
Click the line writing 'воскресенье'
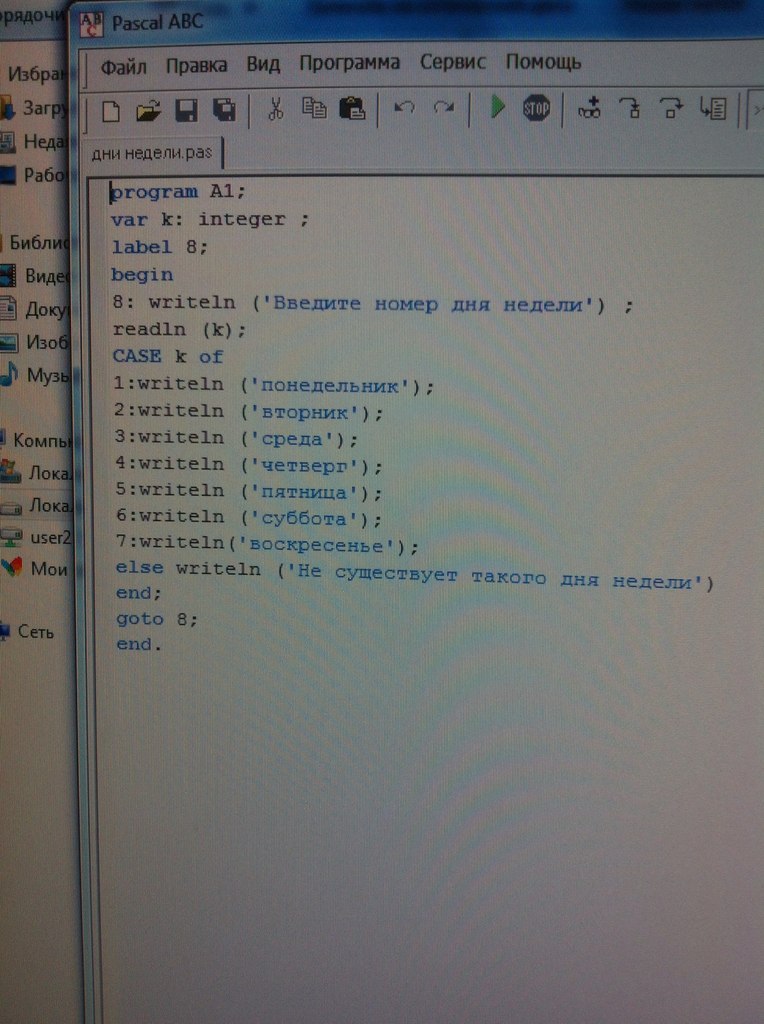[x=267, y=543]
